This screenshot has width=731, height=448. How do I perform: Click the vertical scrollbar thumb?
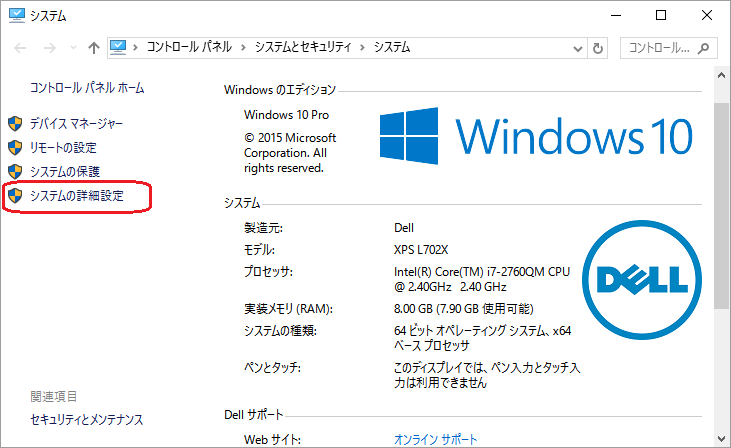pyautogui.click(x=721, y=206)
